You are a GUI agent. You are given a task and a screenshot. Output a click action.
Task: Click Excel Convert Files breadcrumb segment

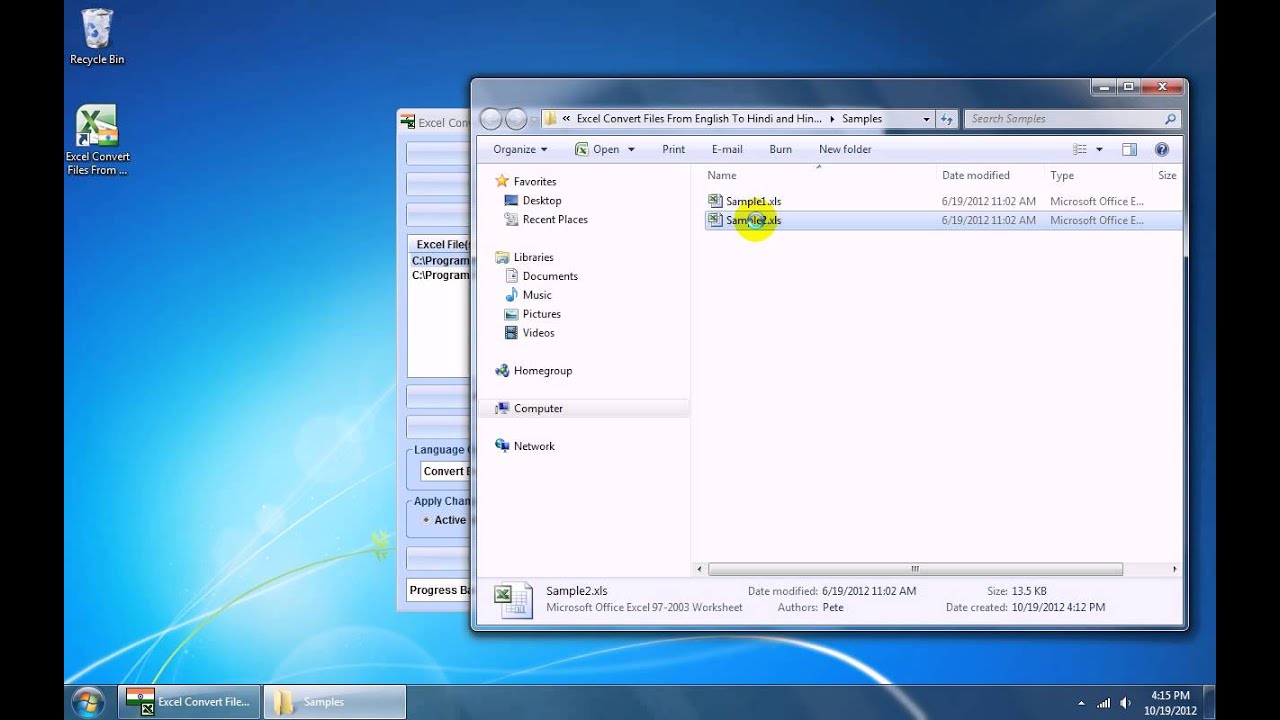tap(699, 119)
